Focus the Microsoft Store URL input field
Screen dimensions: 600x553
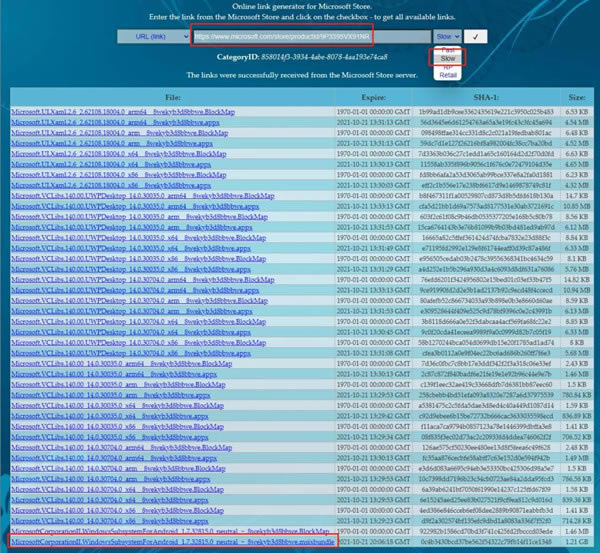[311, 37]
